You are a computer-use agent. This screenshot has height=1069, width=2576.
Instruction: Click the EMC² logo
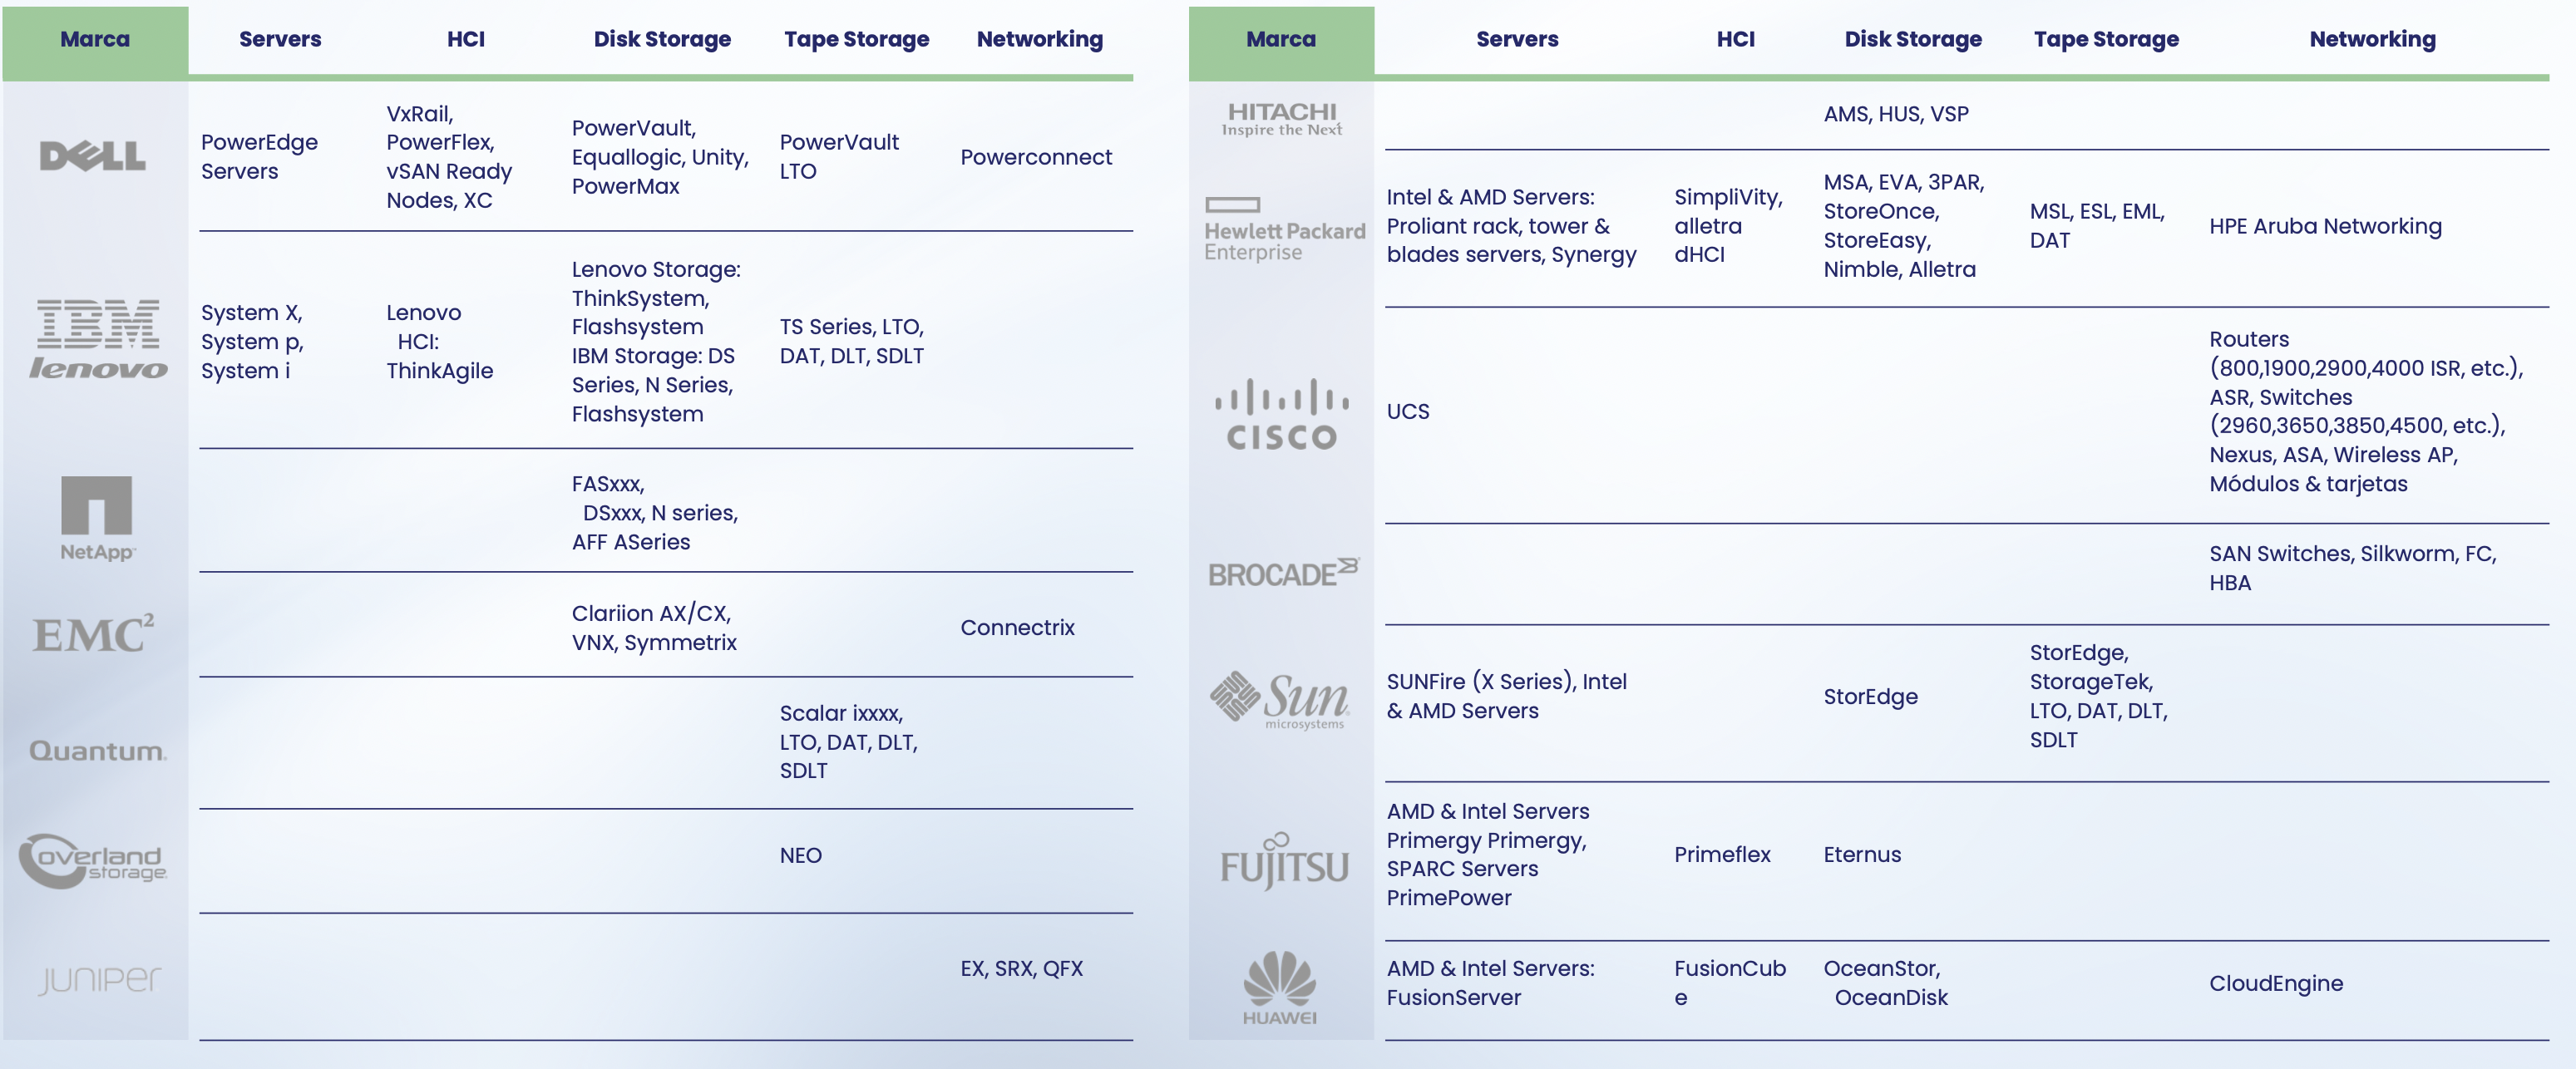point(93,634)
